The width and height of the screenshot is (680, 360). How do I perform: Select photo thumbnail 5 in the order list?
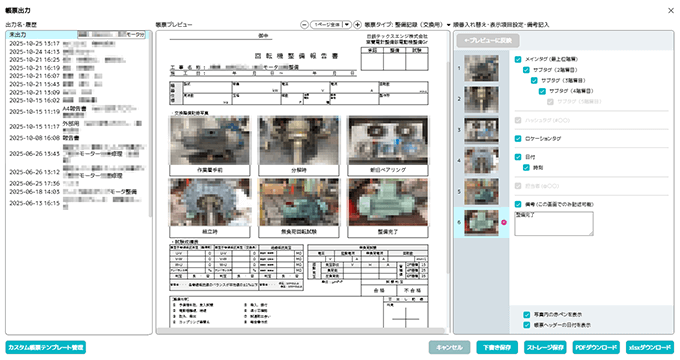pyautogui.click(x=481, y=191)
